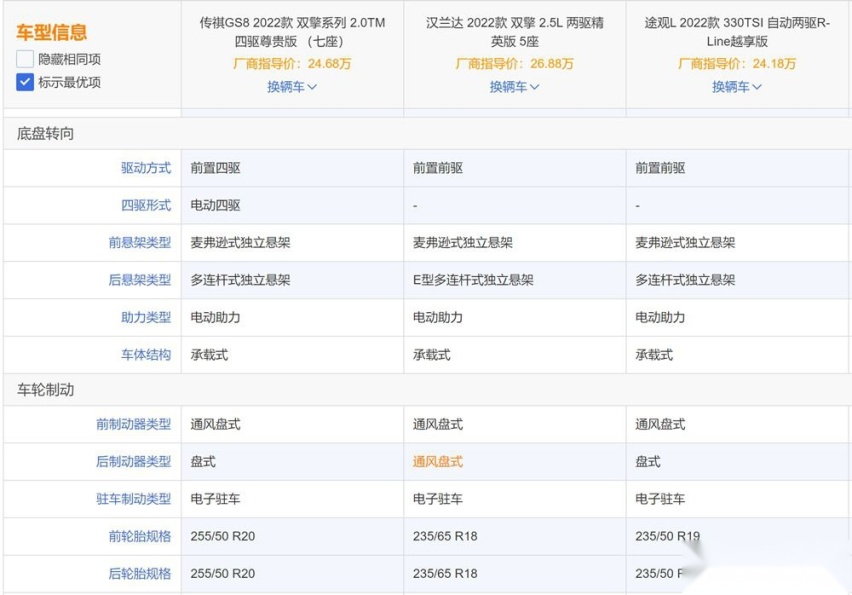Click the 前轮胎规格 parameter link
This screenshot has width=852, height=595.
click(140, 536)
